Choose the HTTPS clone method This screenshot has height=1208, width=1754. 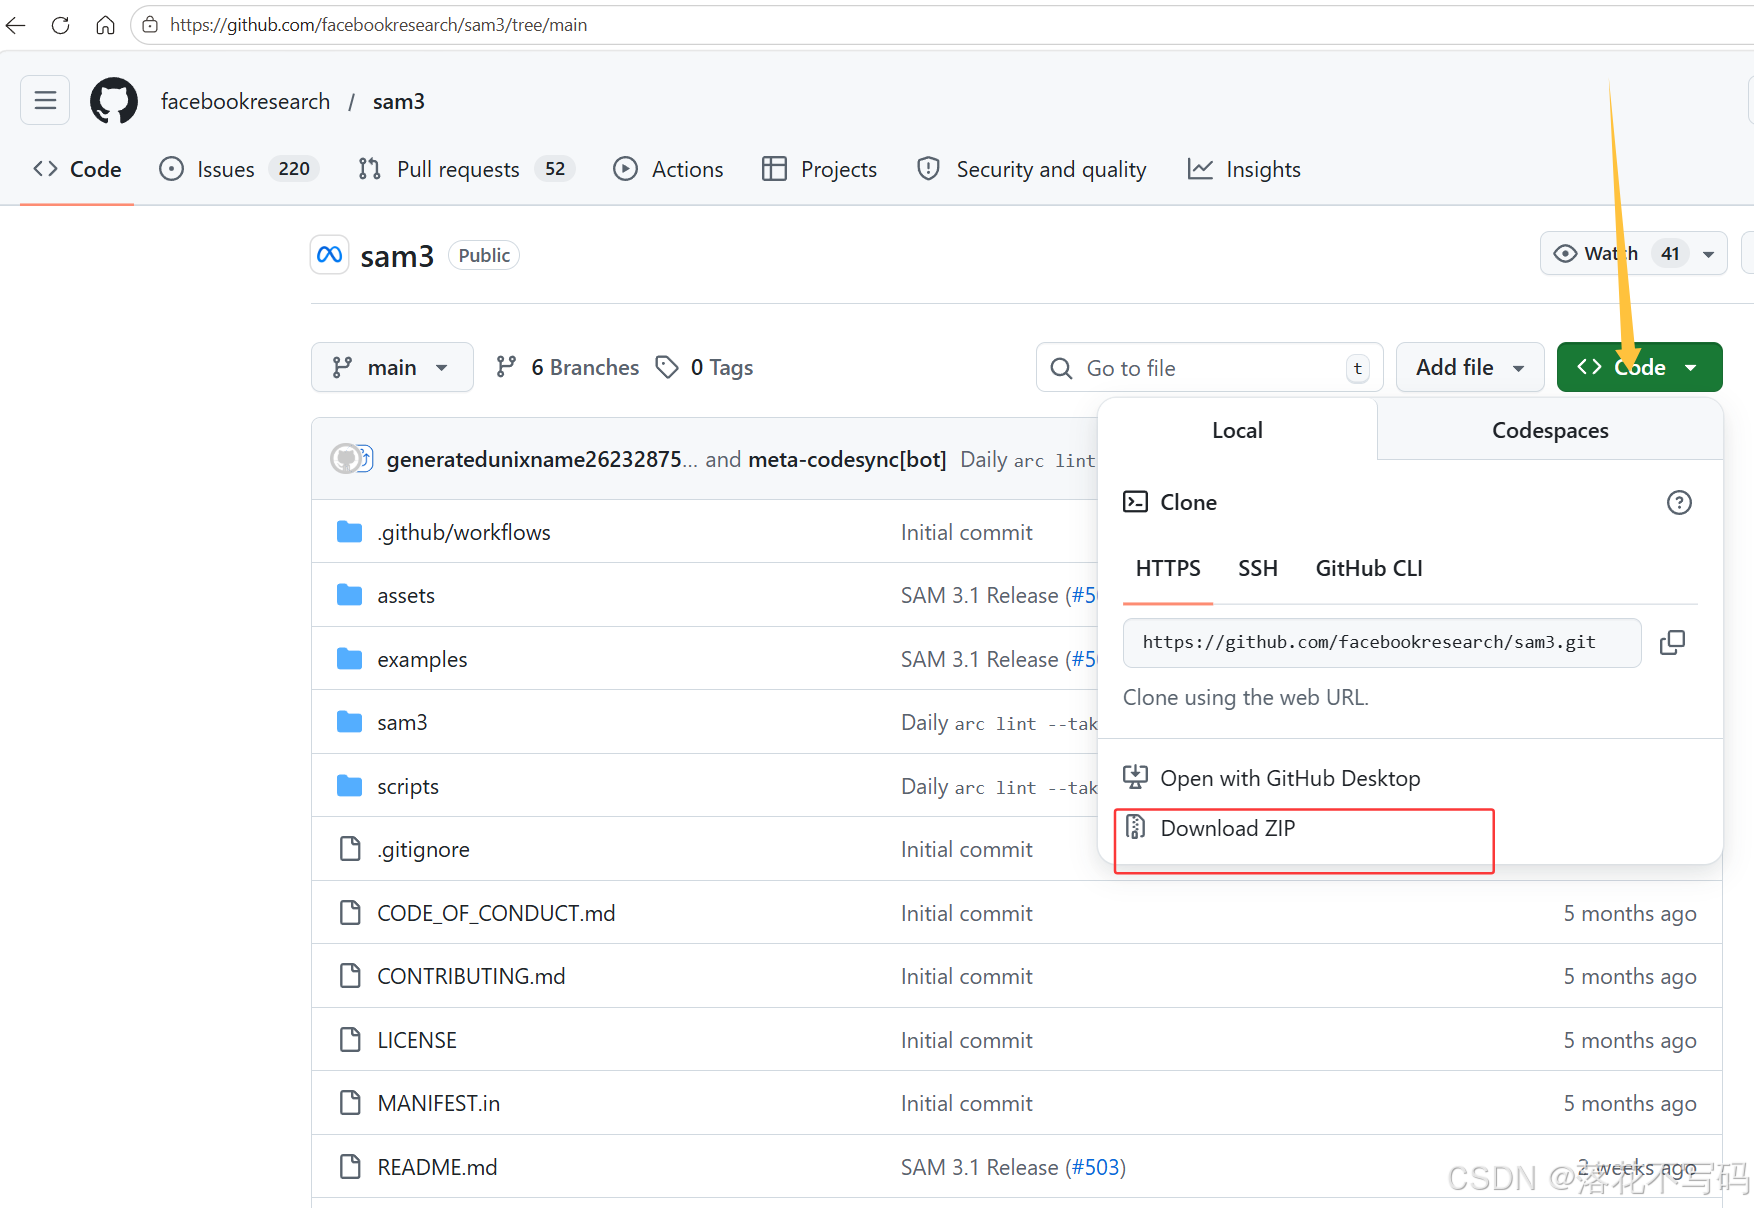(x=1168, y=568)
